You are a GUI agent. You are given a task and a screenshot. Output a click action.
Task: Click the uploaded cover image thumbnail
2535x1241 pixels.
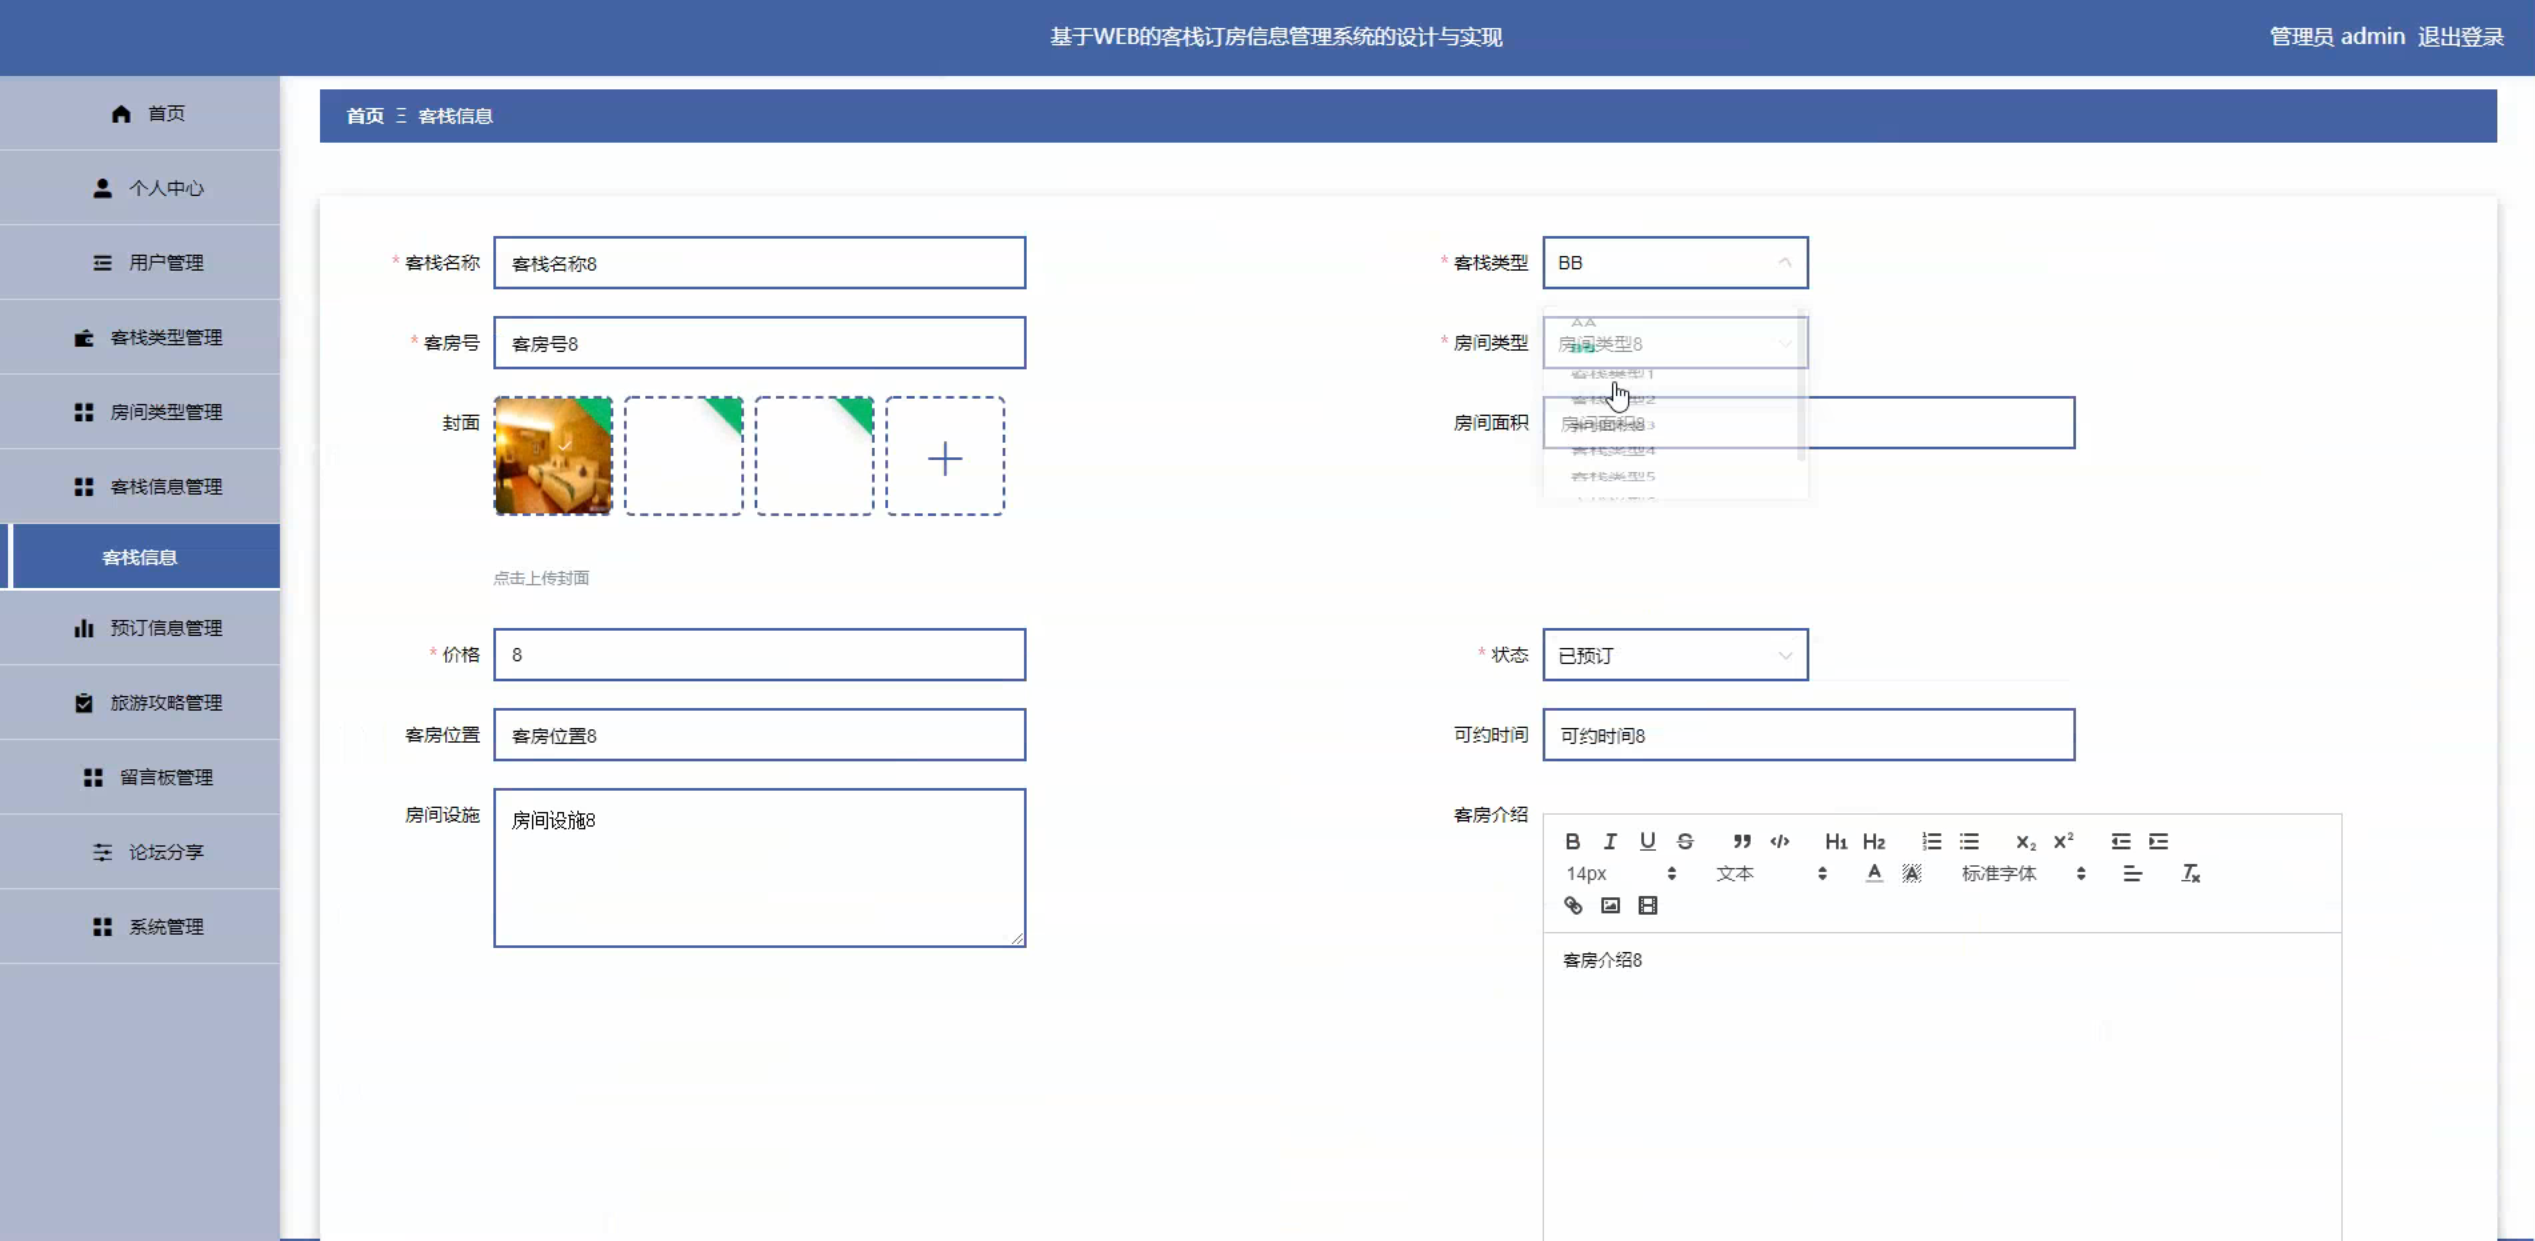click(552, 455)
